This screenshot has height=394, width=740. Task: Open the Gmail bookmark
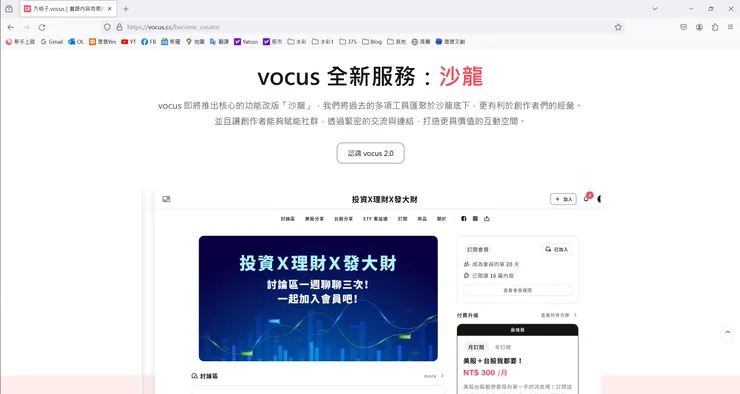[52, 42]
